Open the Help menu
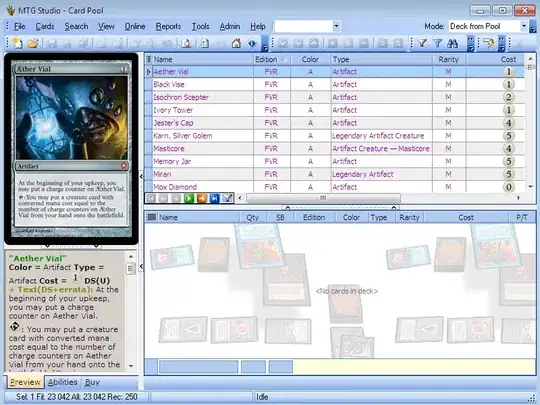 pyautogui.click(x=258, y=26)
